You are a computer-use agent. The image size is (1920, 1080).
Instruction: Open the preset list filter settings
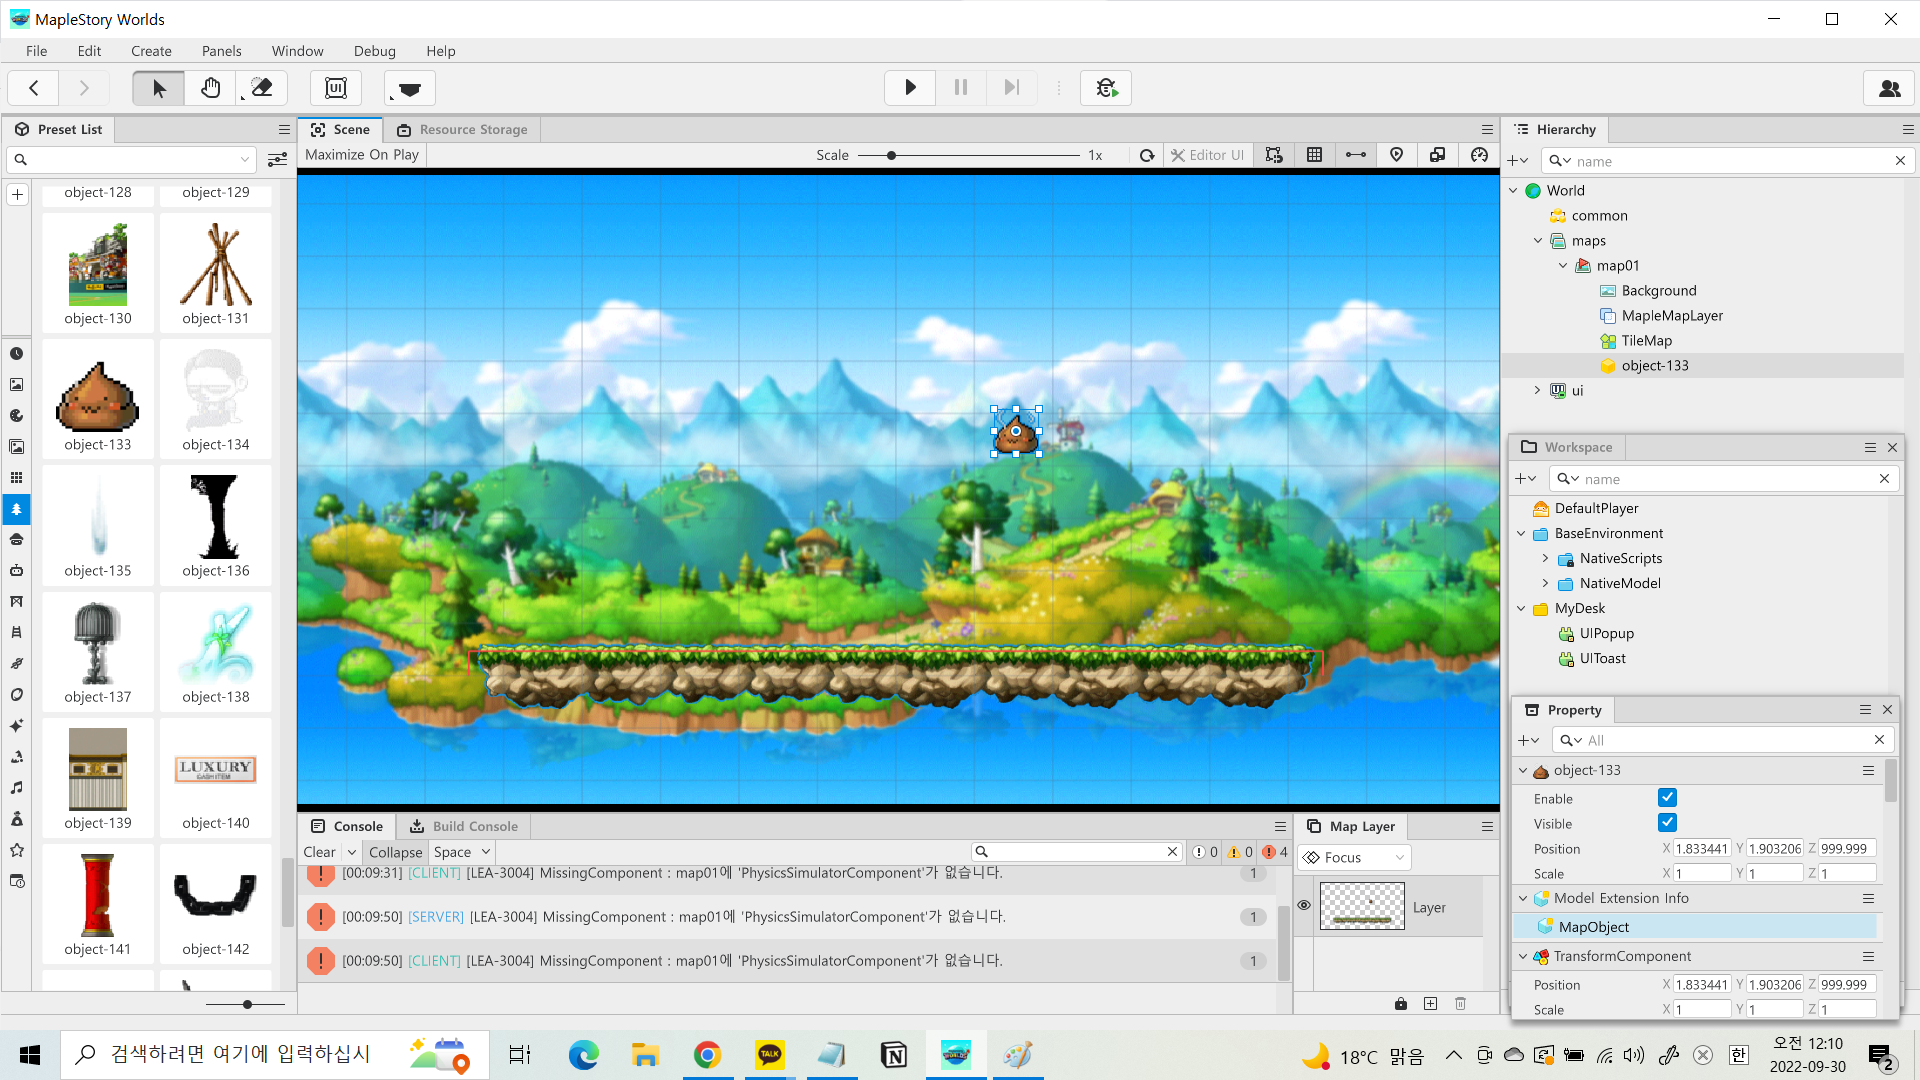(x=277, y=159)
